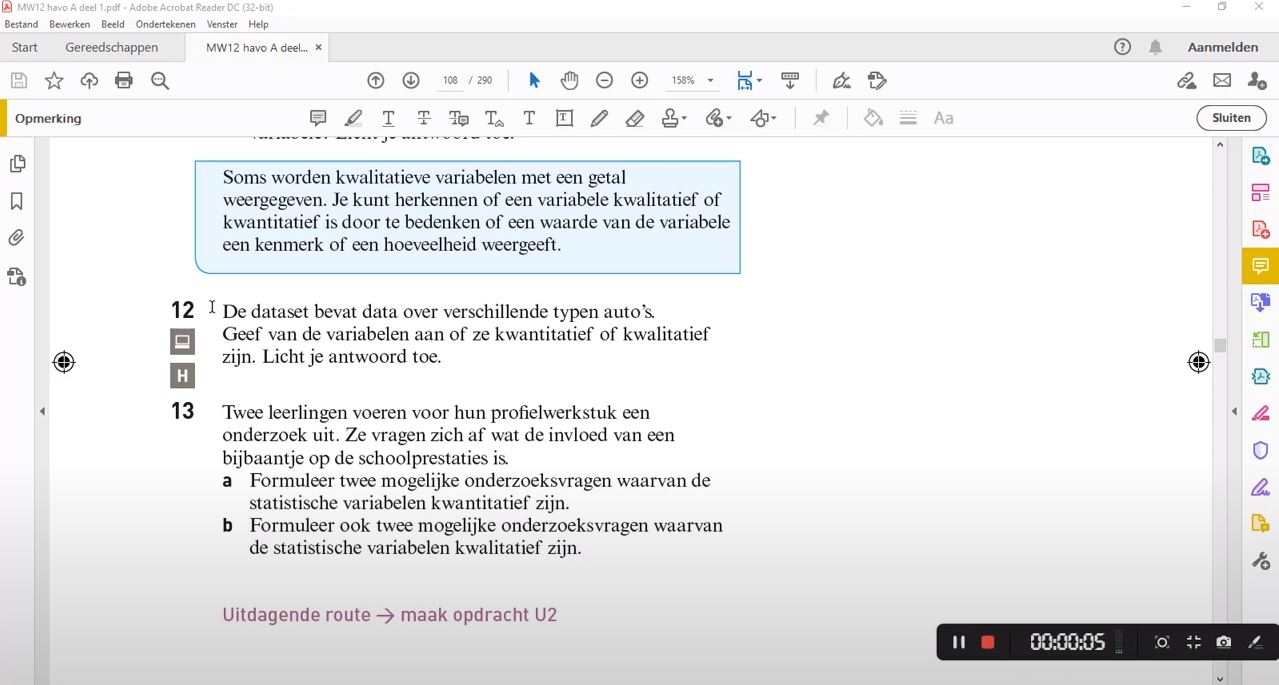This screenshot has height=685, width=1279.
Task: Close the MW12 havo A deel tab
Action: coord(319,47)
